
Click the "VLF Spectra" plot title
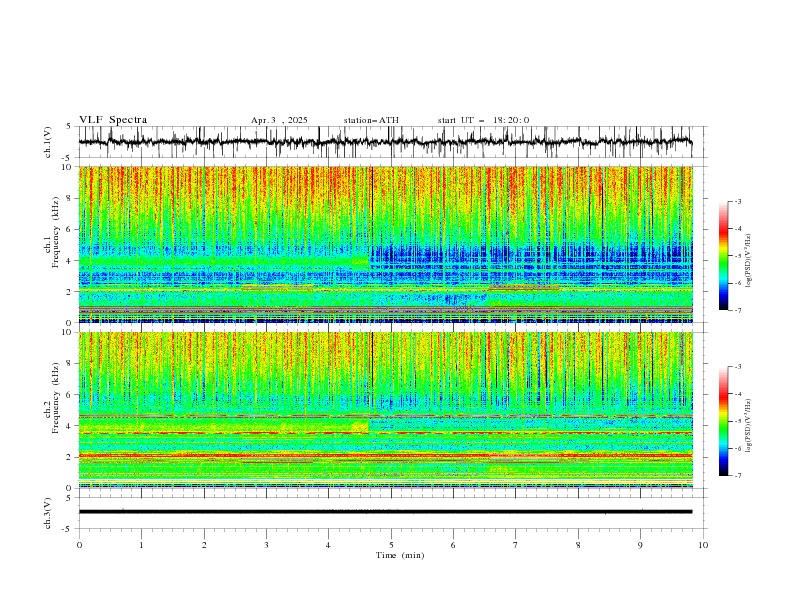(113, 120)
